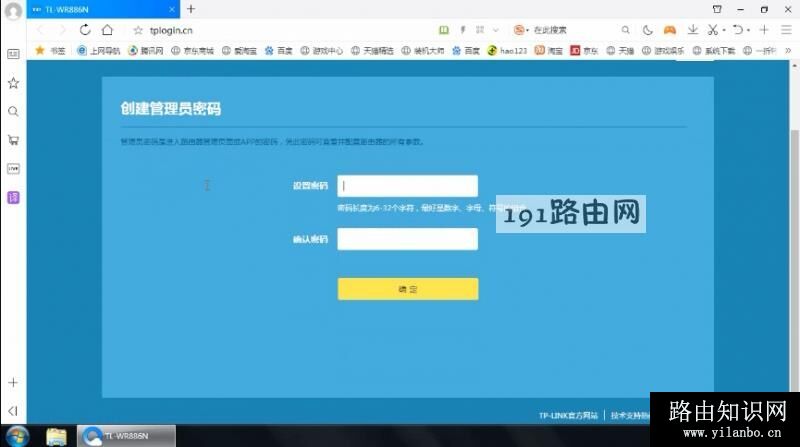Screen dimensions: 800x447
Task: Expand the bookmarks bar overflow chevron
Action: tap(788, 51)
